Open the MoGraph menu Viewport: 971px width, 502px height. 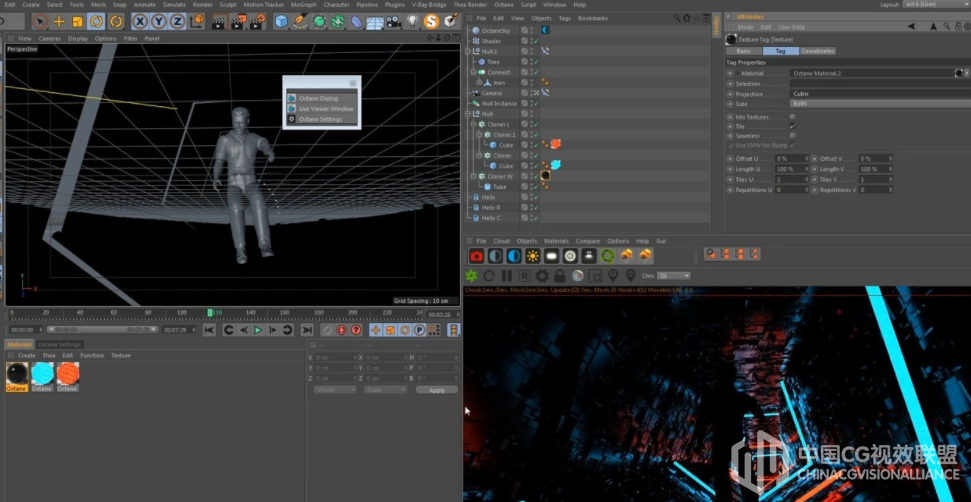click(x=303, y=4)
